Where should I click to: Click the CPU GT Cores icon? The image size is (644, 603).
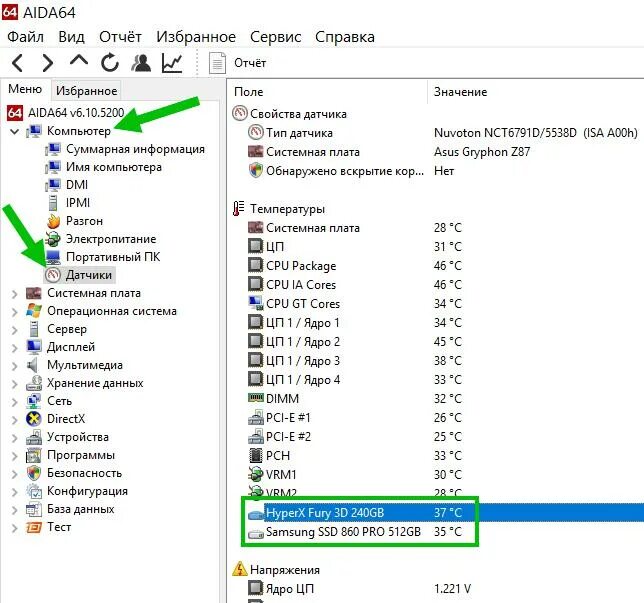[255, 304]
